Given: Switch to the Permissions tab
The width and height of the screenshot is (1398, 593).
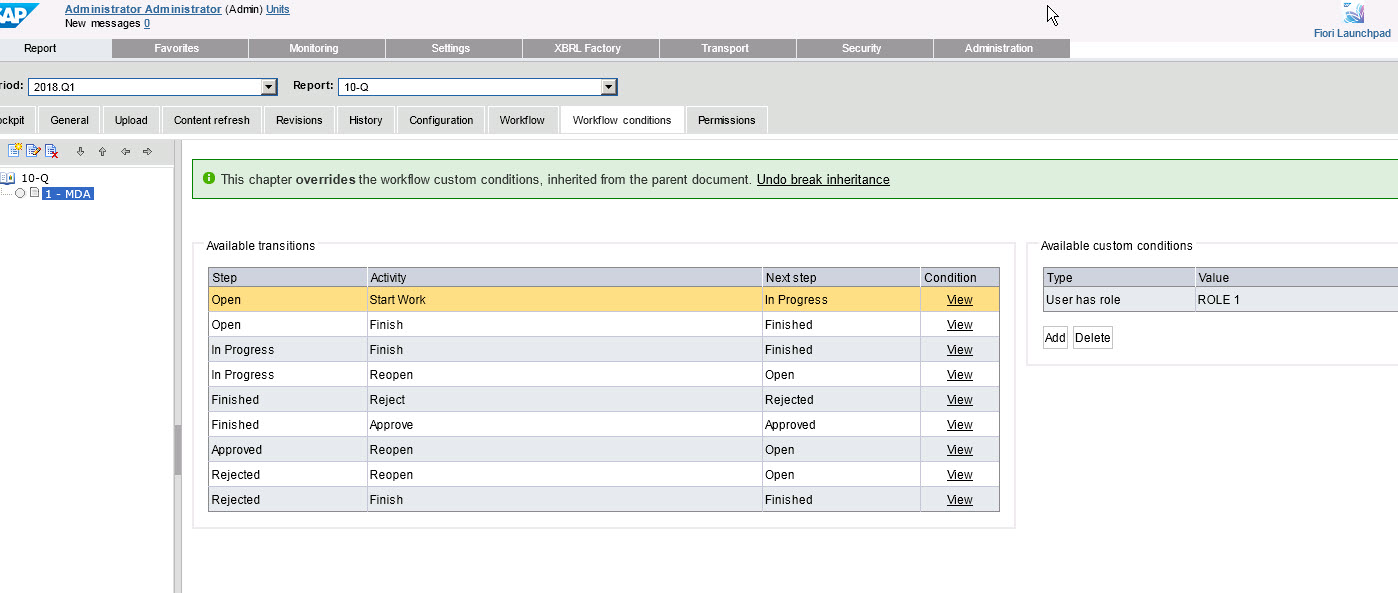Looking at the screenshot, I should (x=727, y=120).
